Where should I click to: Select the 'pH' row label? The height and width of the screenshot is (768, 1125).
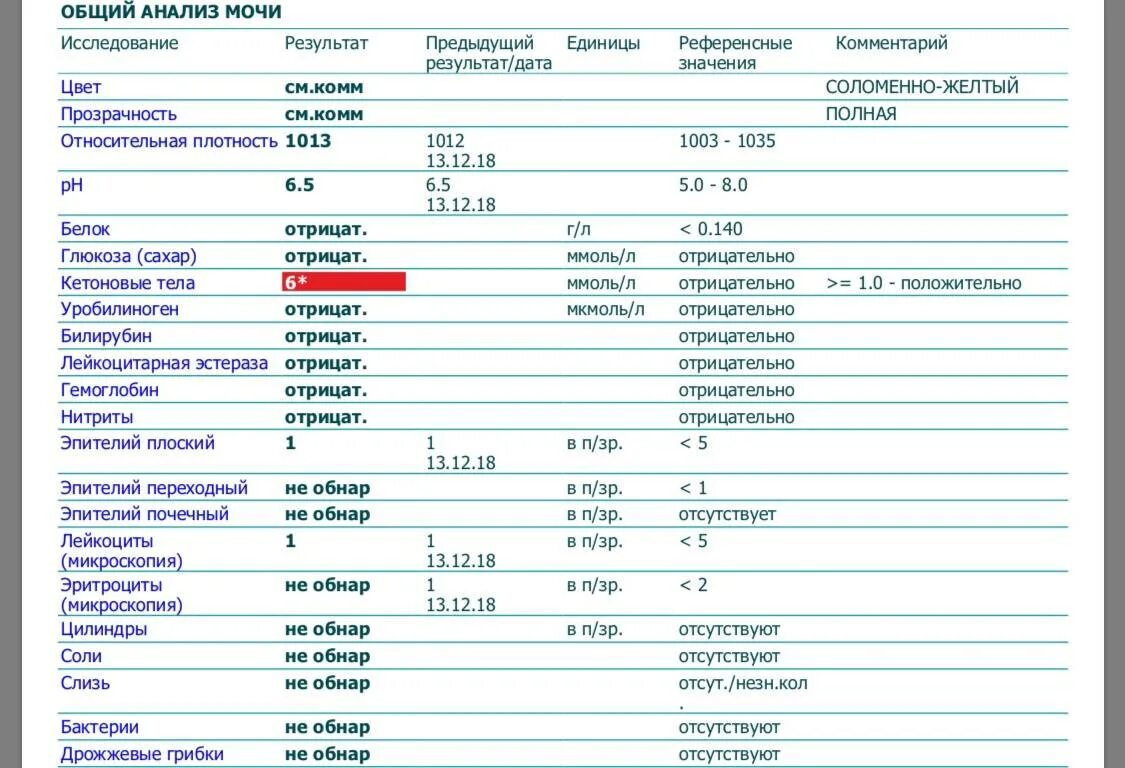pos(72,185)
